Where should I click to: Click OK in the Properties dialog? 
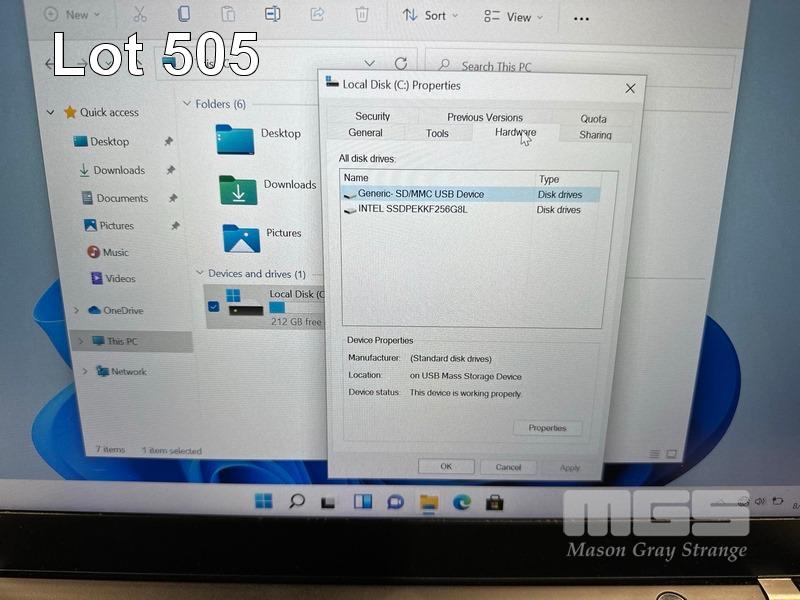pos(446,466)
